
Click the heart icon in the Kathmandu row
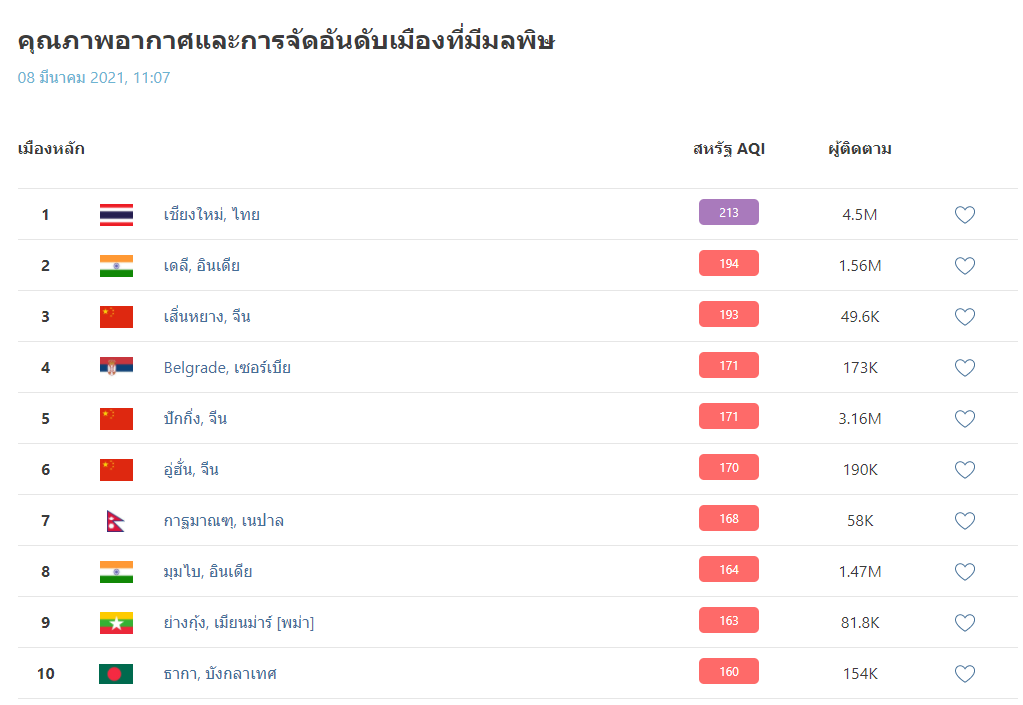[x=964, y=520]
